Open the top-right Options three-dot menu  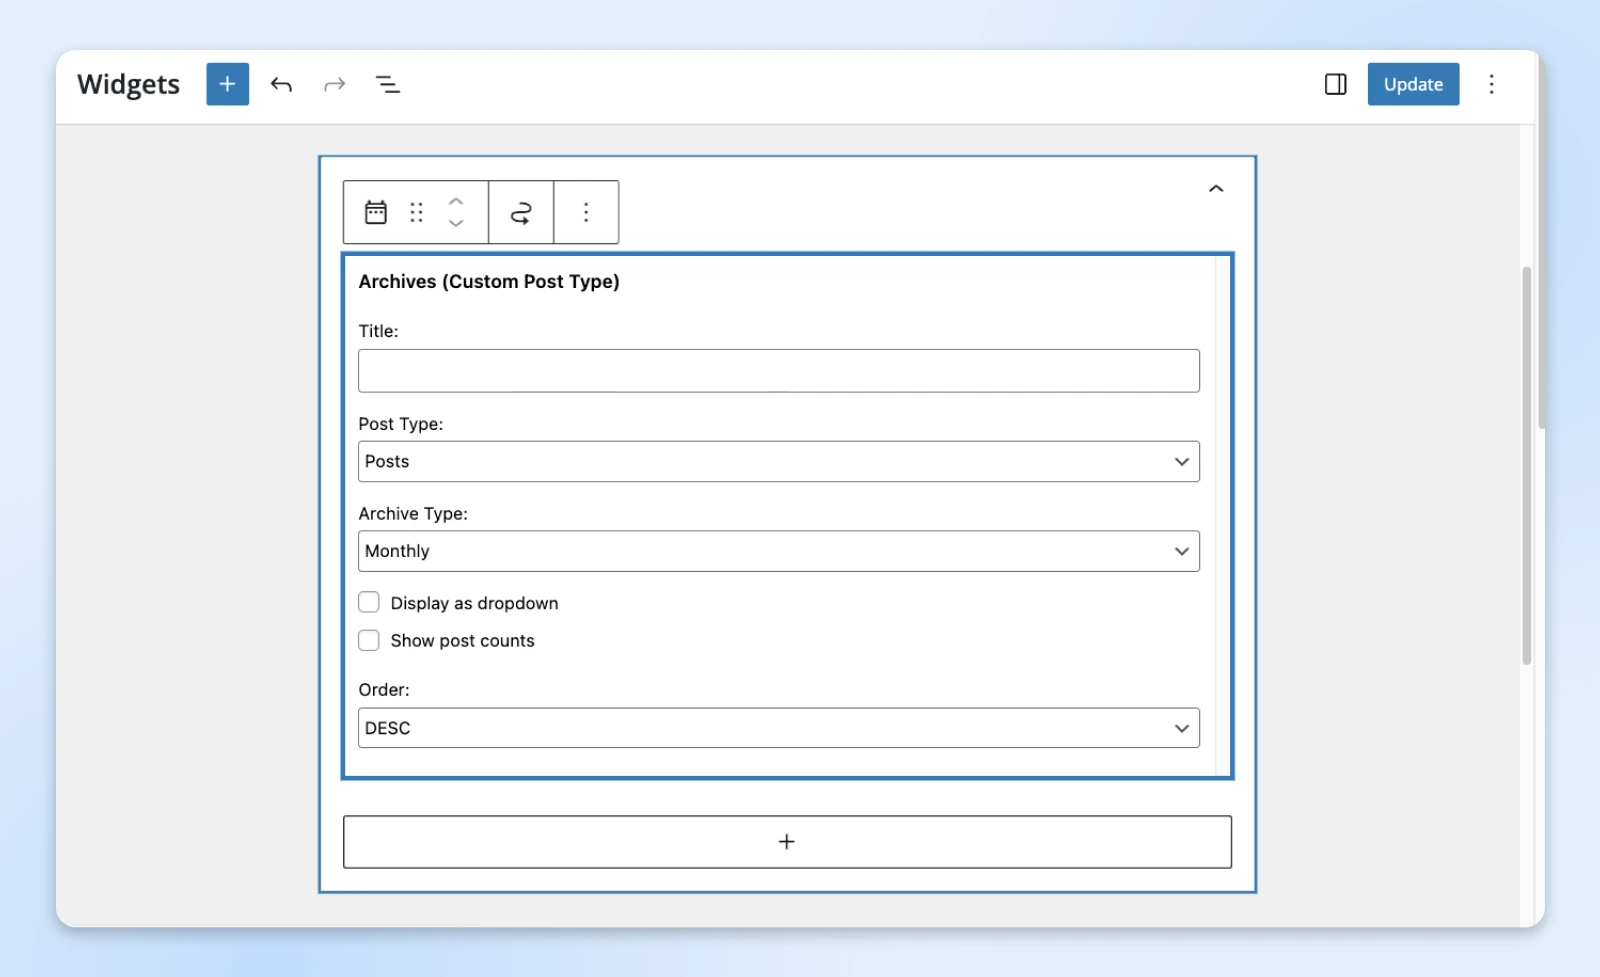(x=1491, y=84)
